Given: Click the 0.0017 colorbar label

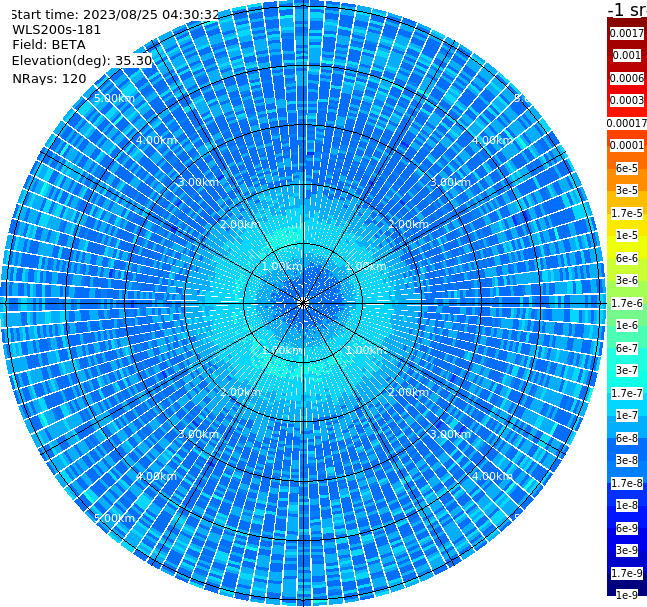Looking at the screenshot, I should [627, 33].
